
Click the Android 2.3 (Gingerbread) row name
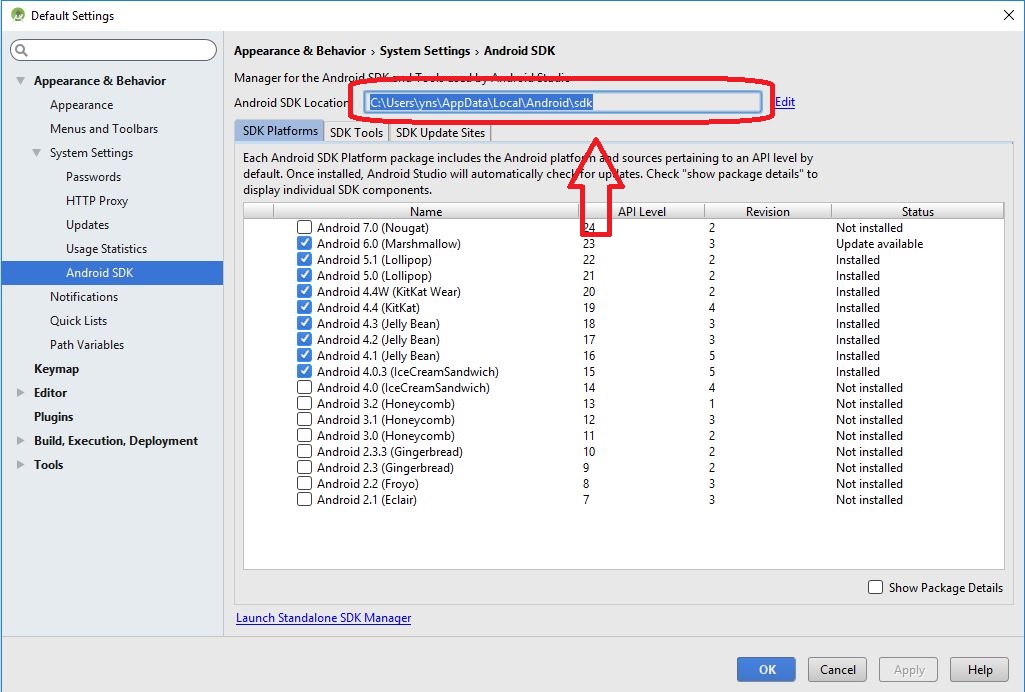point(385,468)
